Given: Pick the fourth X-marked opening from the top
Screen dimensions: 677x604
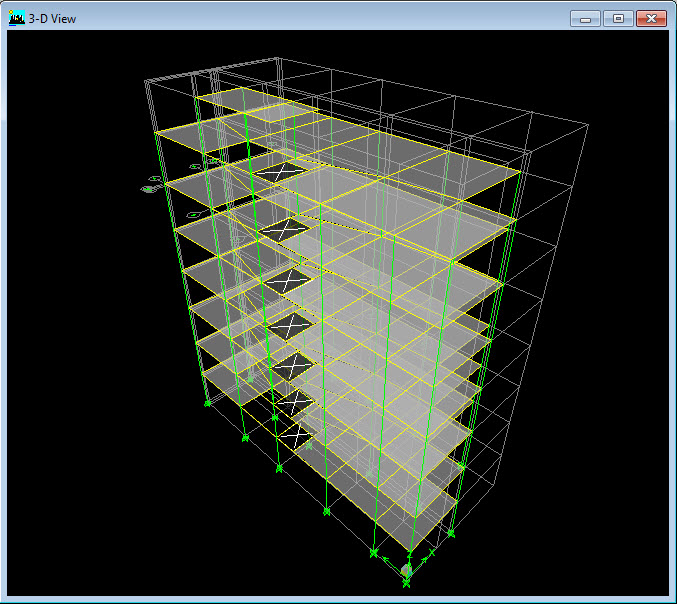Looking at the screenshot, I should pyautogui.click(x=289, y=324).
